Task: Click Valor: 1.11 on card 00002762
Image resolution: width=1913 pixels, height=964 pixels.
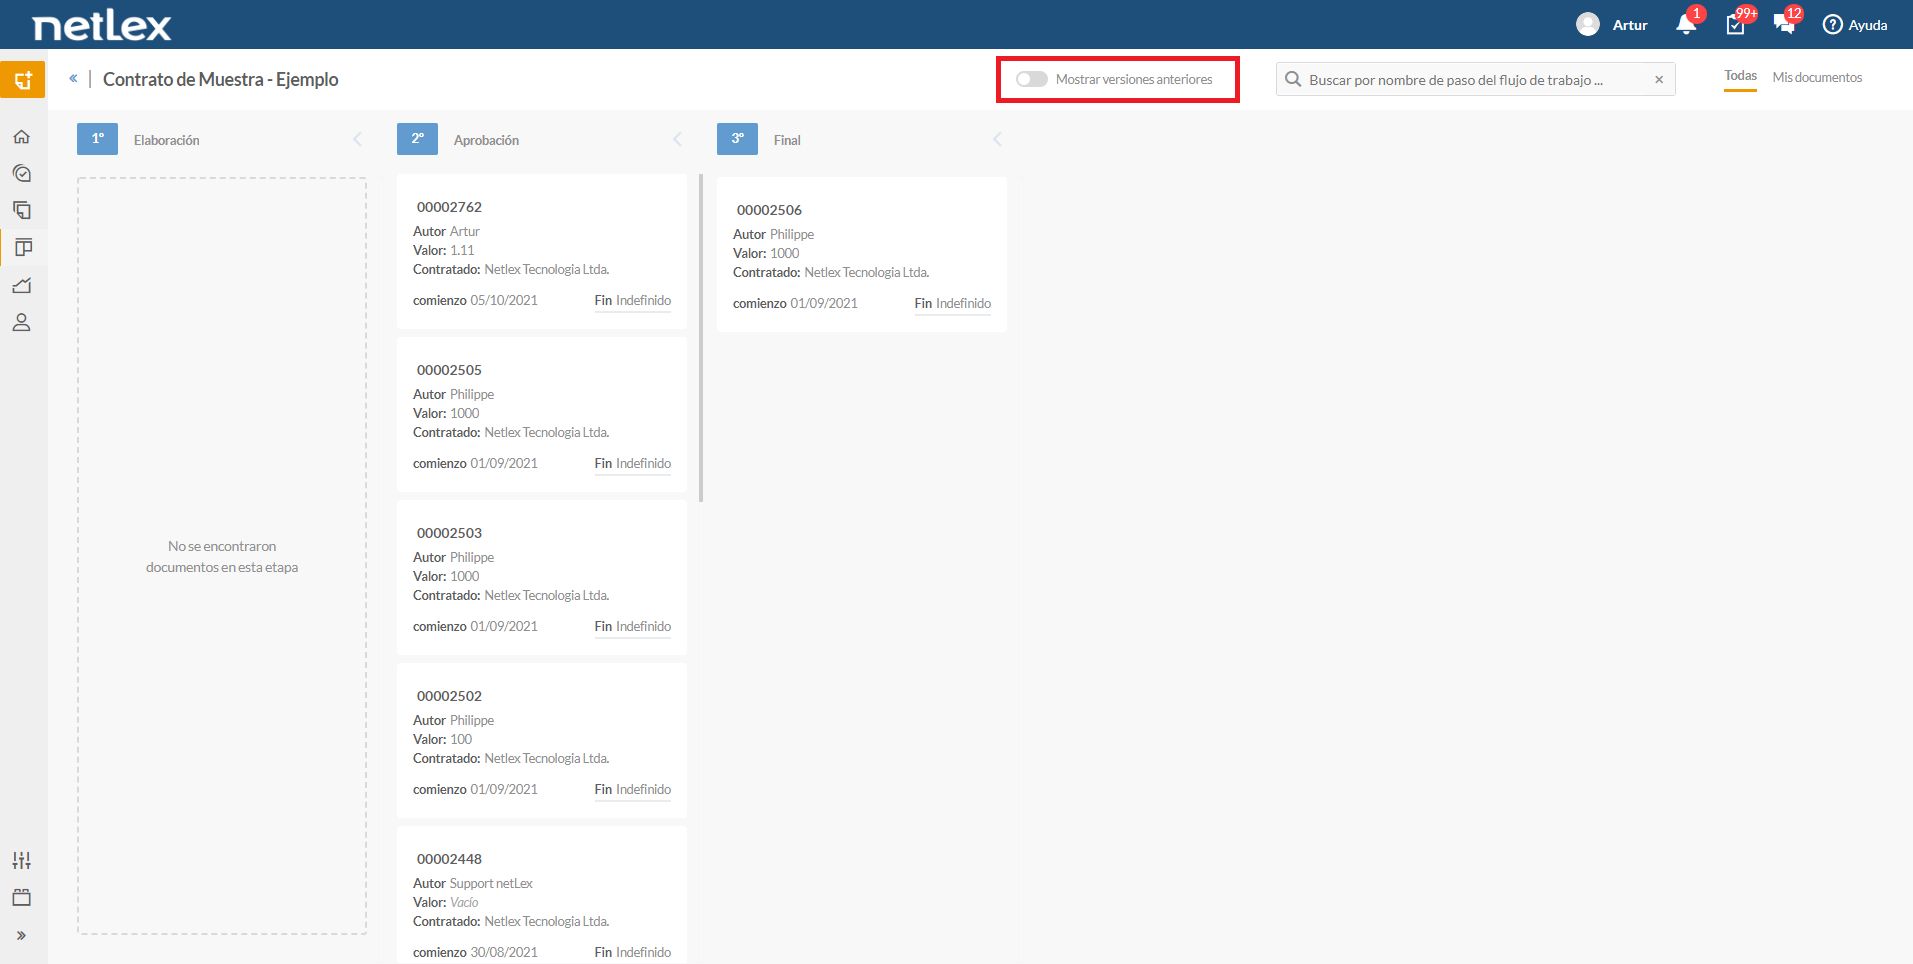Action: tap(444, 250)
